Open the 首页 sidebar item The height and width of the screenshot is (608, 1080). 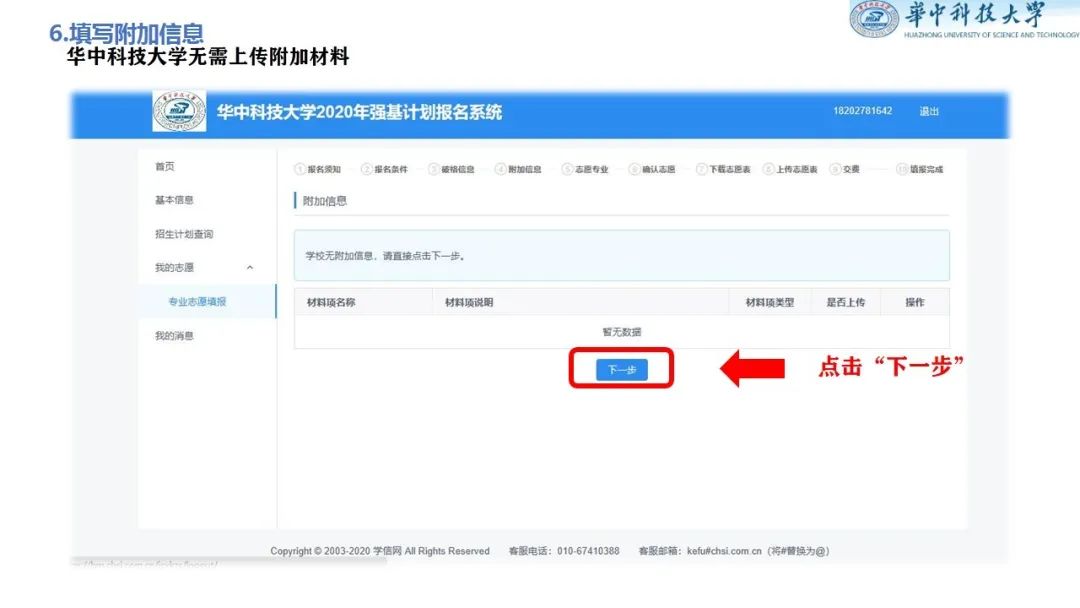point(165,167)
